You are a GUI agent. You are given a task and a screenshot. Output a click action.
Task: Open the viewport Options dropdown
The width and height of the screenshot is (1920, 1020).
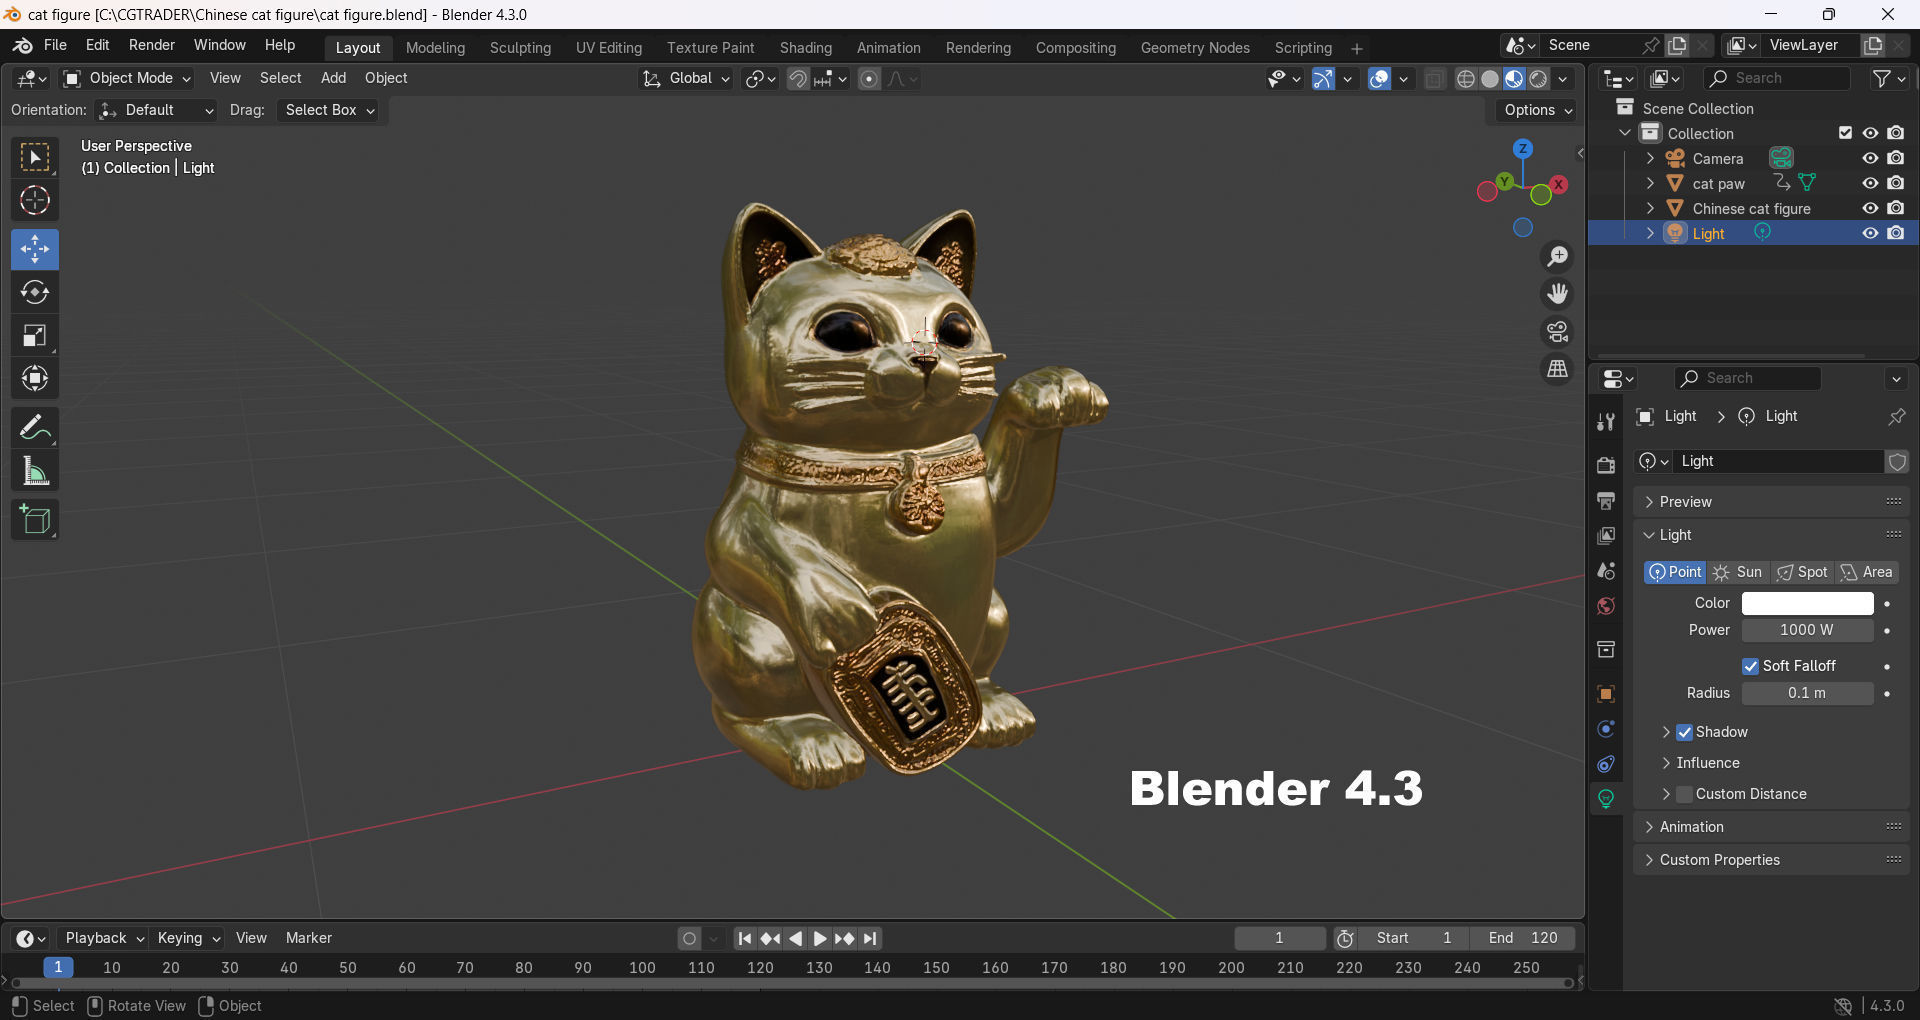1536,110
